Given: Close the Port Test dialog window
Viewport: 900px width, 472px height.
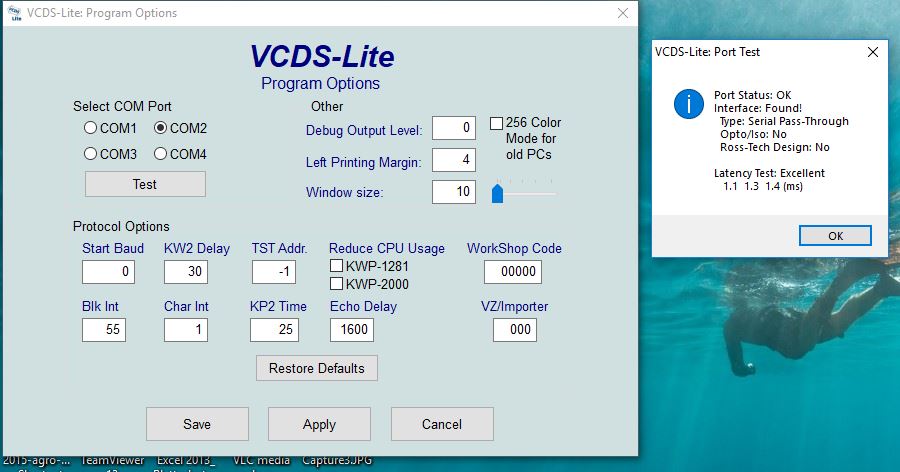Looking at the screenshot, I should [x=872, y=51].
